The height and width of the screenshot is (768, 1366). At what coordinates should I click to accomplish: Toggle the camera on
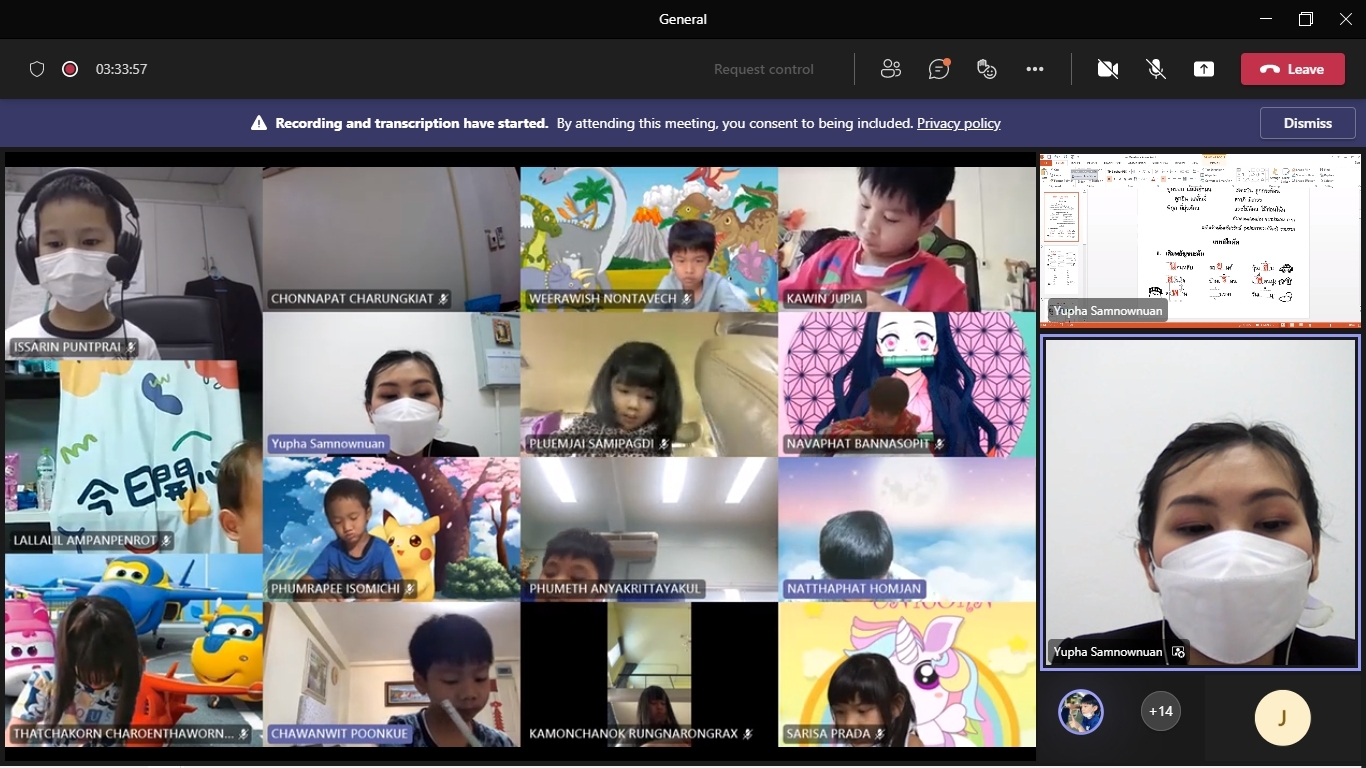(1107, 69)
